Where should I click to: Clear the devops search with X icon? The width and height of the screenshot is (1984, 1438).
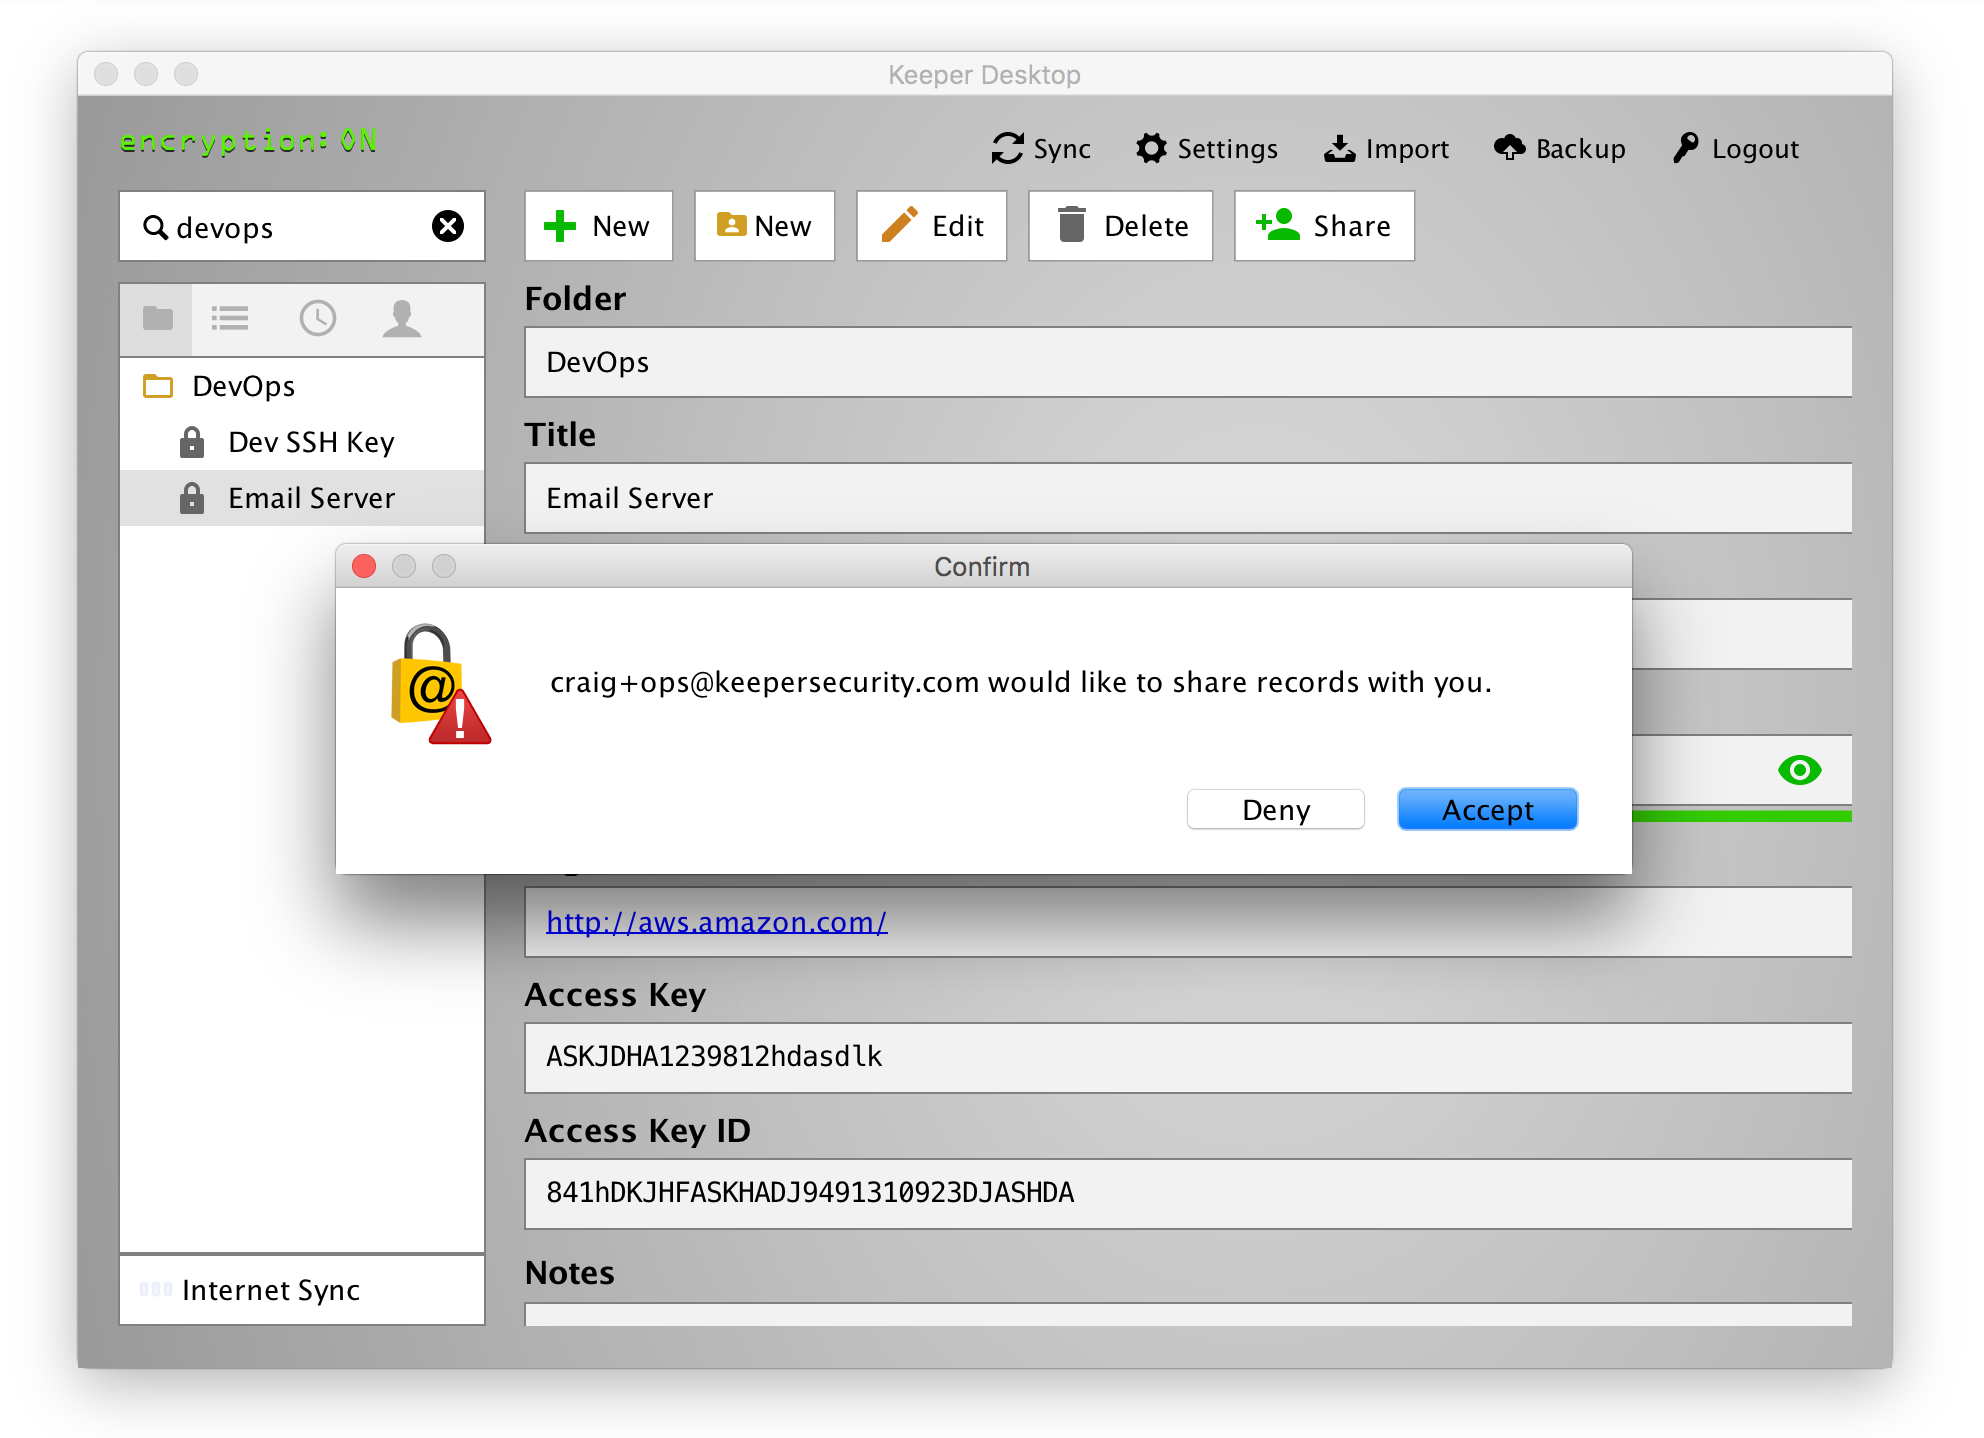point(447,226)
